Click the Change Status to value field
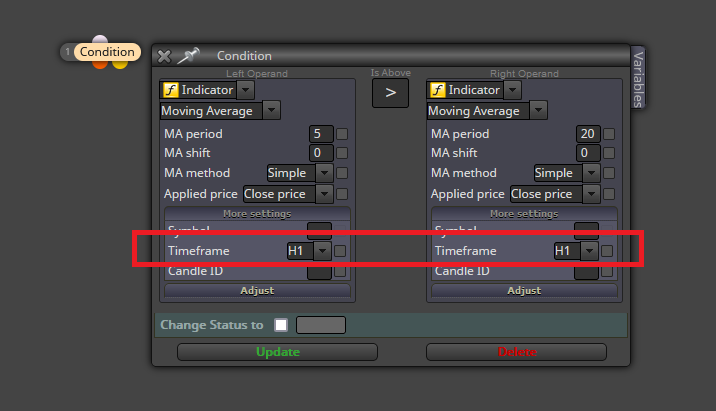The width and height of the screenshot is (716, 411). (x=321, y=325)
